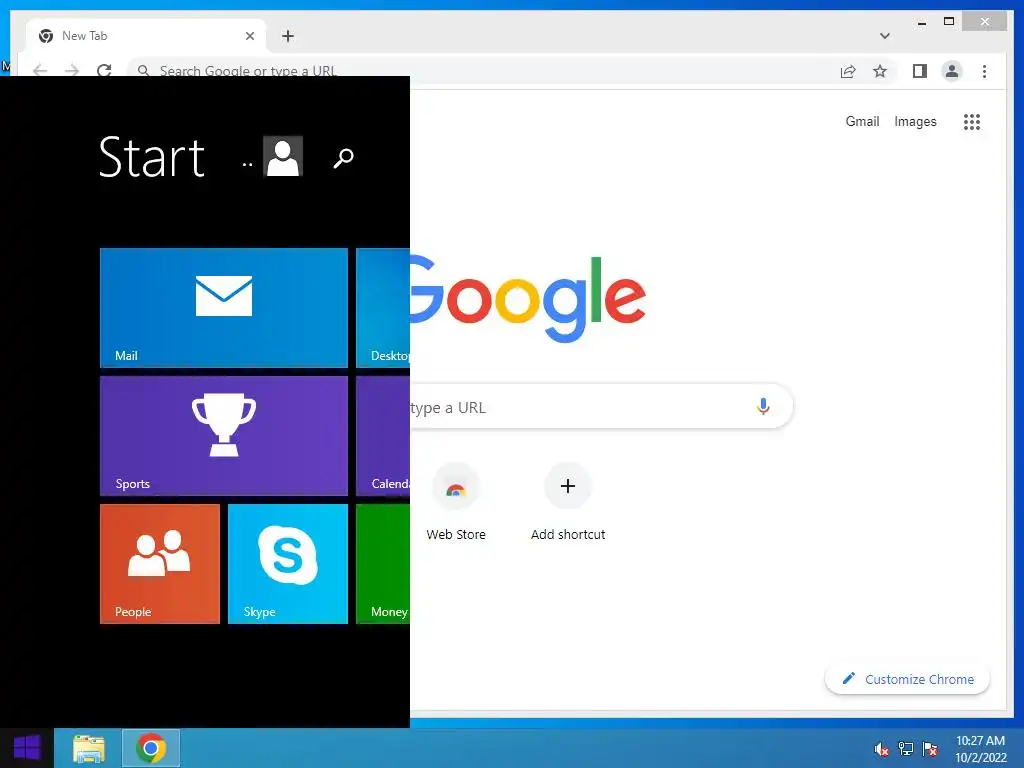Open the Desktop tile
This screenshot has height=768, width=1024.
[x=383, y=308]
